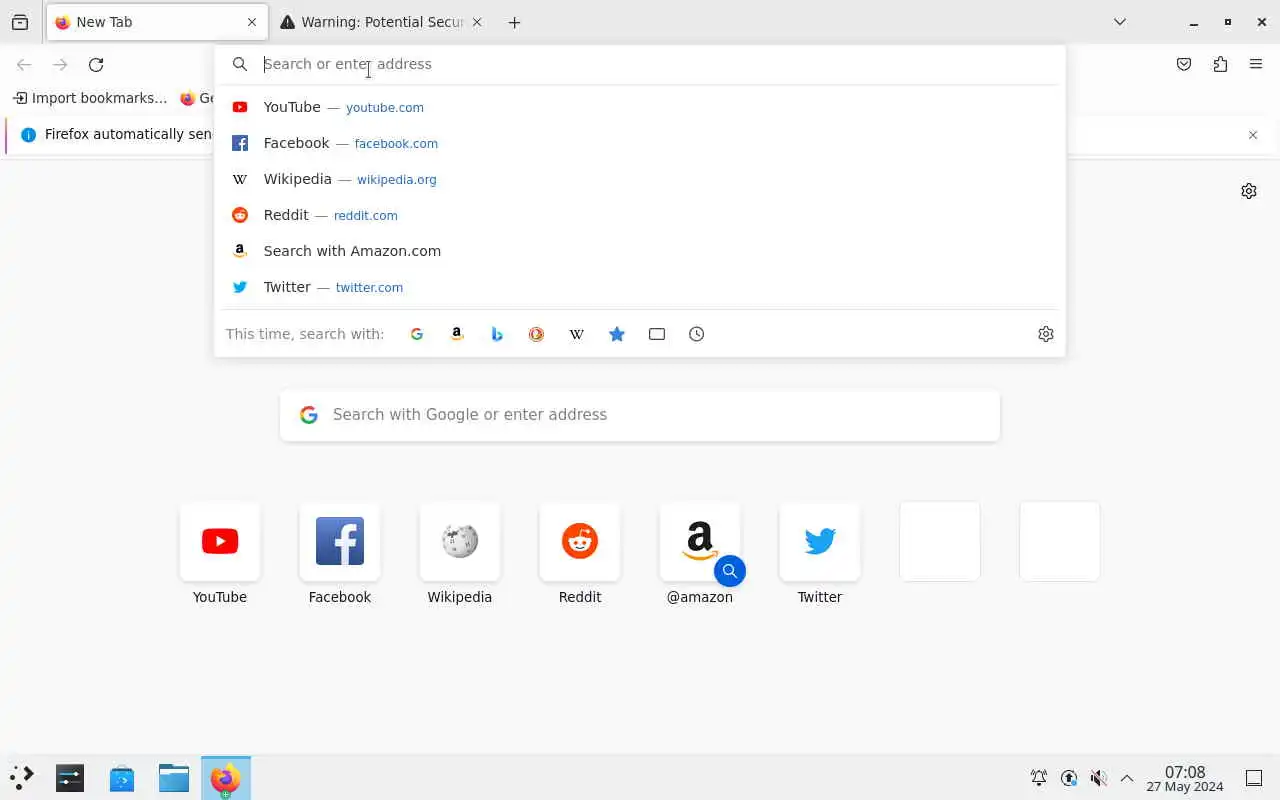Screen dimensions: 1280x800
Task: Search bookmarks using the star icon
Action: click(x=617, y=334)
